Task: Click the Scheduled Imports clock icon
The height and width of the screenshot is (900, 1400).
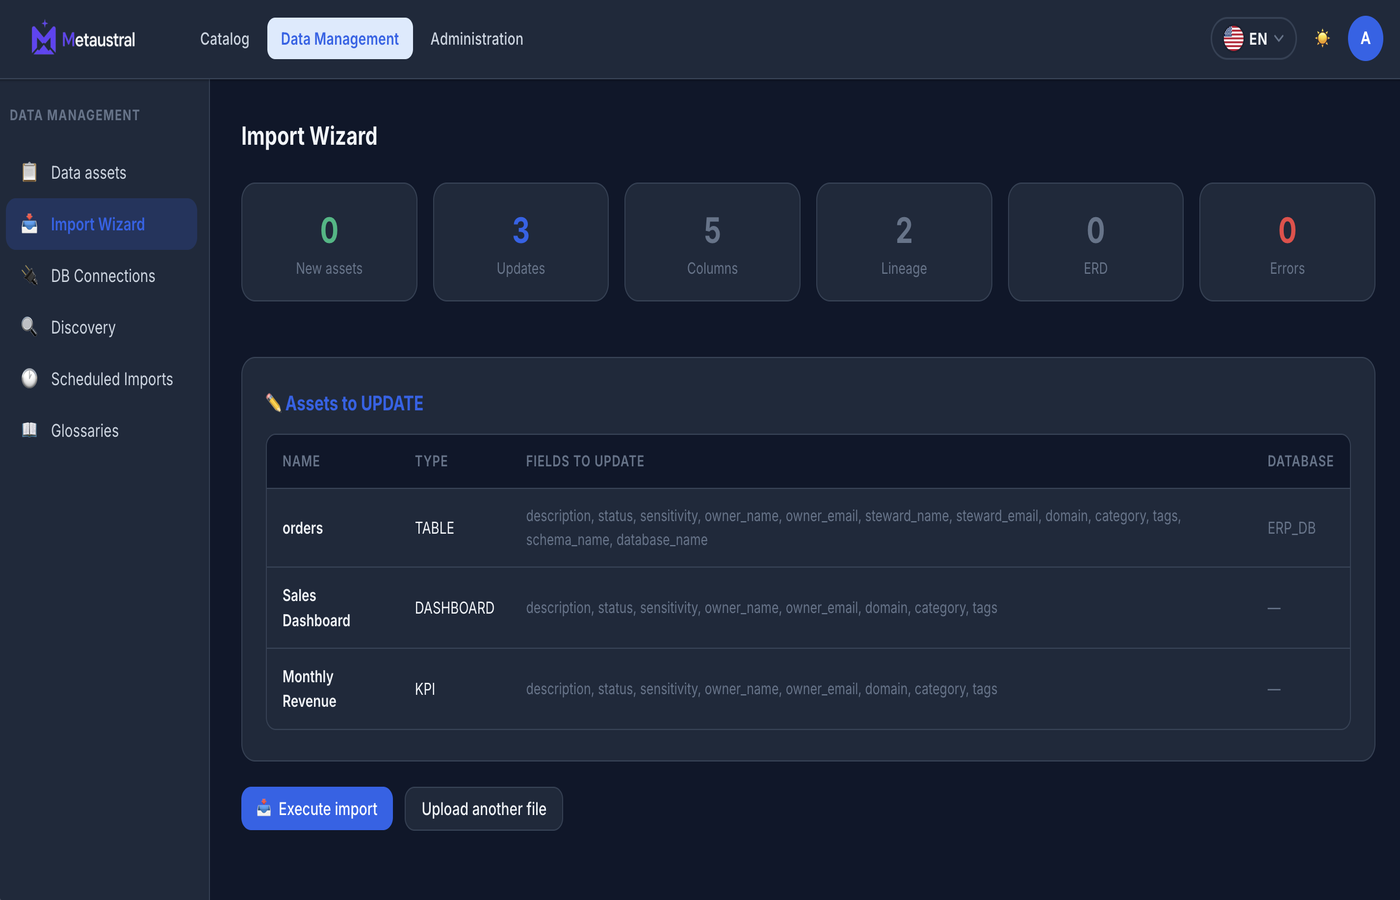Action: (30, 378)
